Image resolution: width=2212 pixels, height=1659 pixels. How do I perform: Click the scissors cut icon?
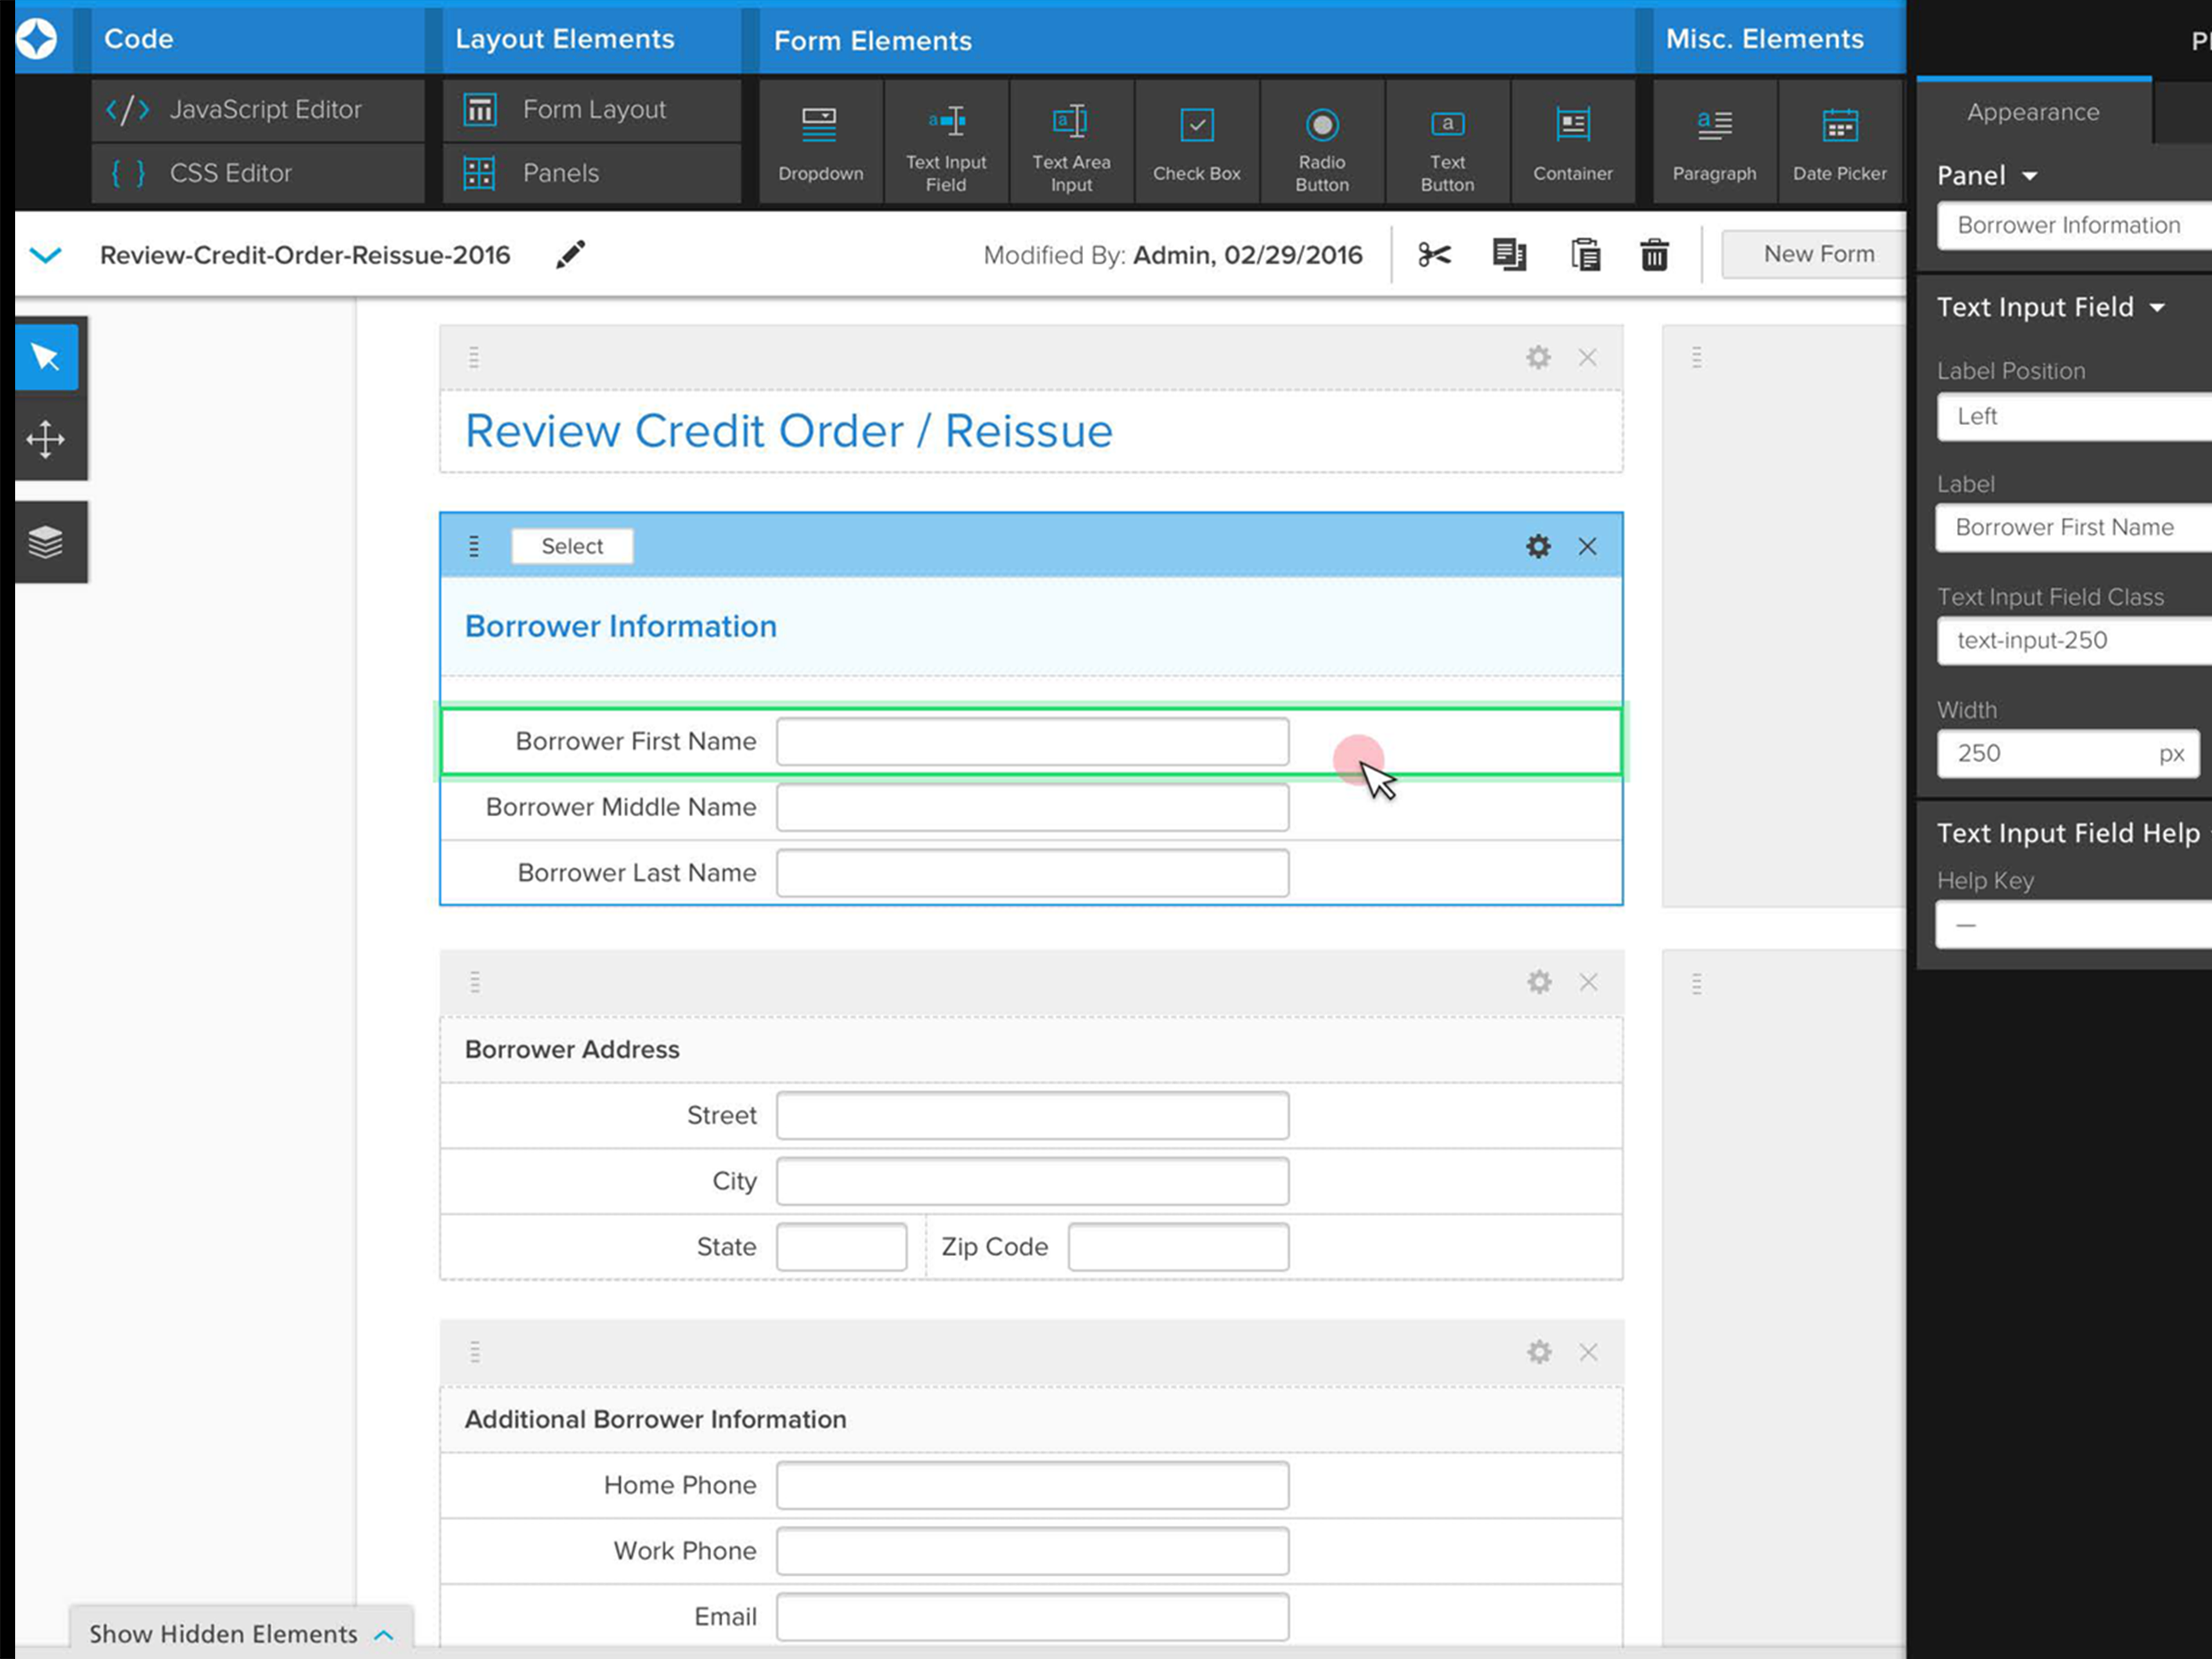[x=1434, y=255]
